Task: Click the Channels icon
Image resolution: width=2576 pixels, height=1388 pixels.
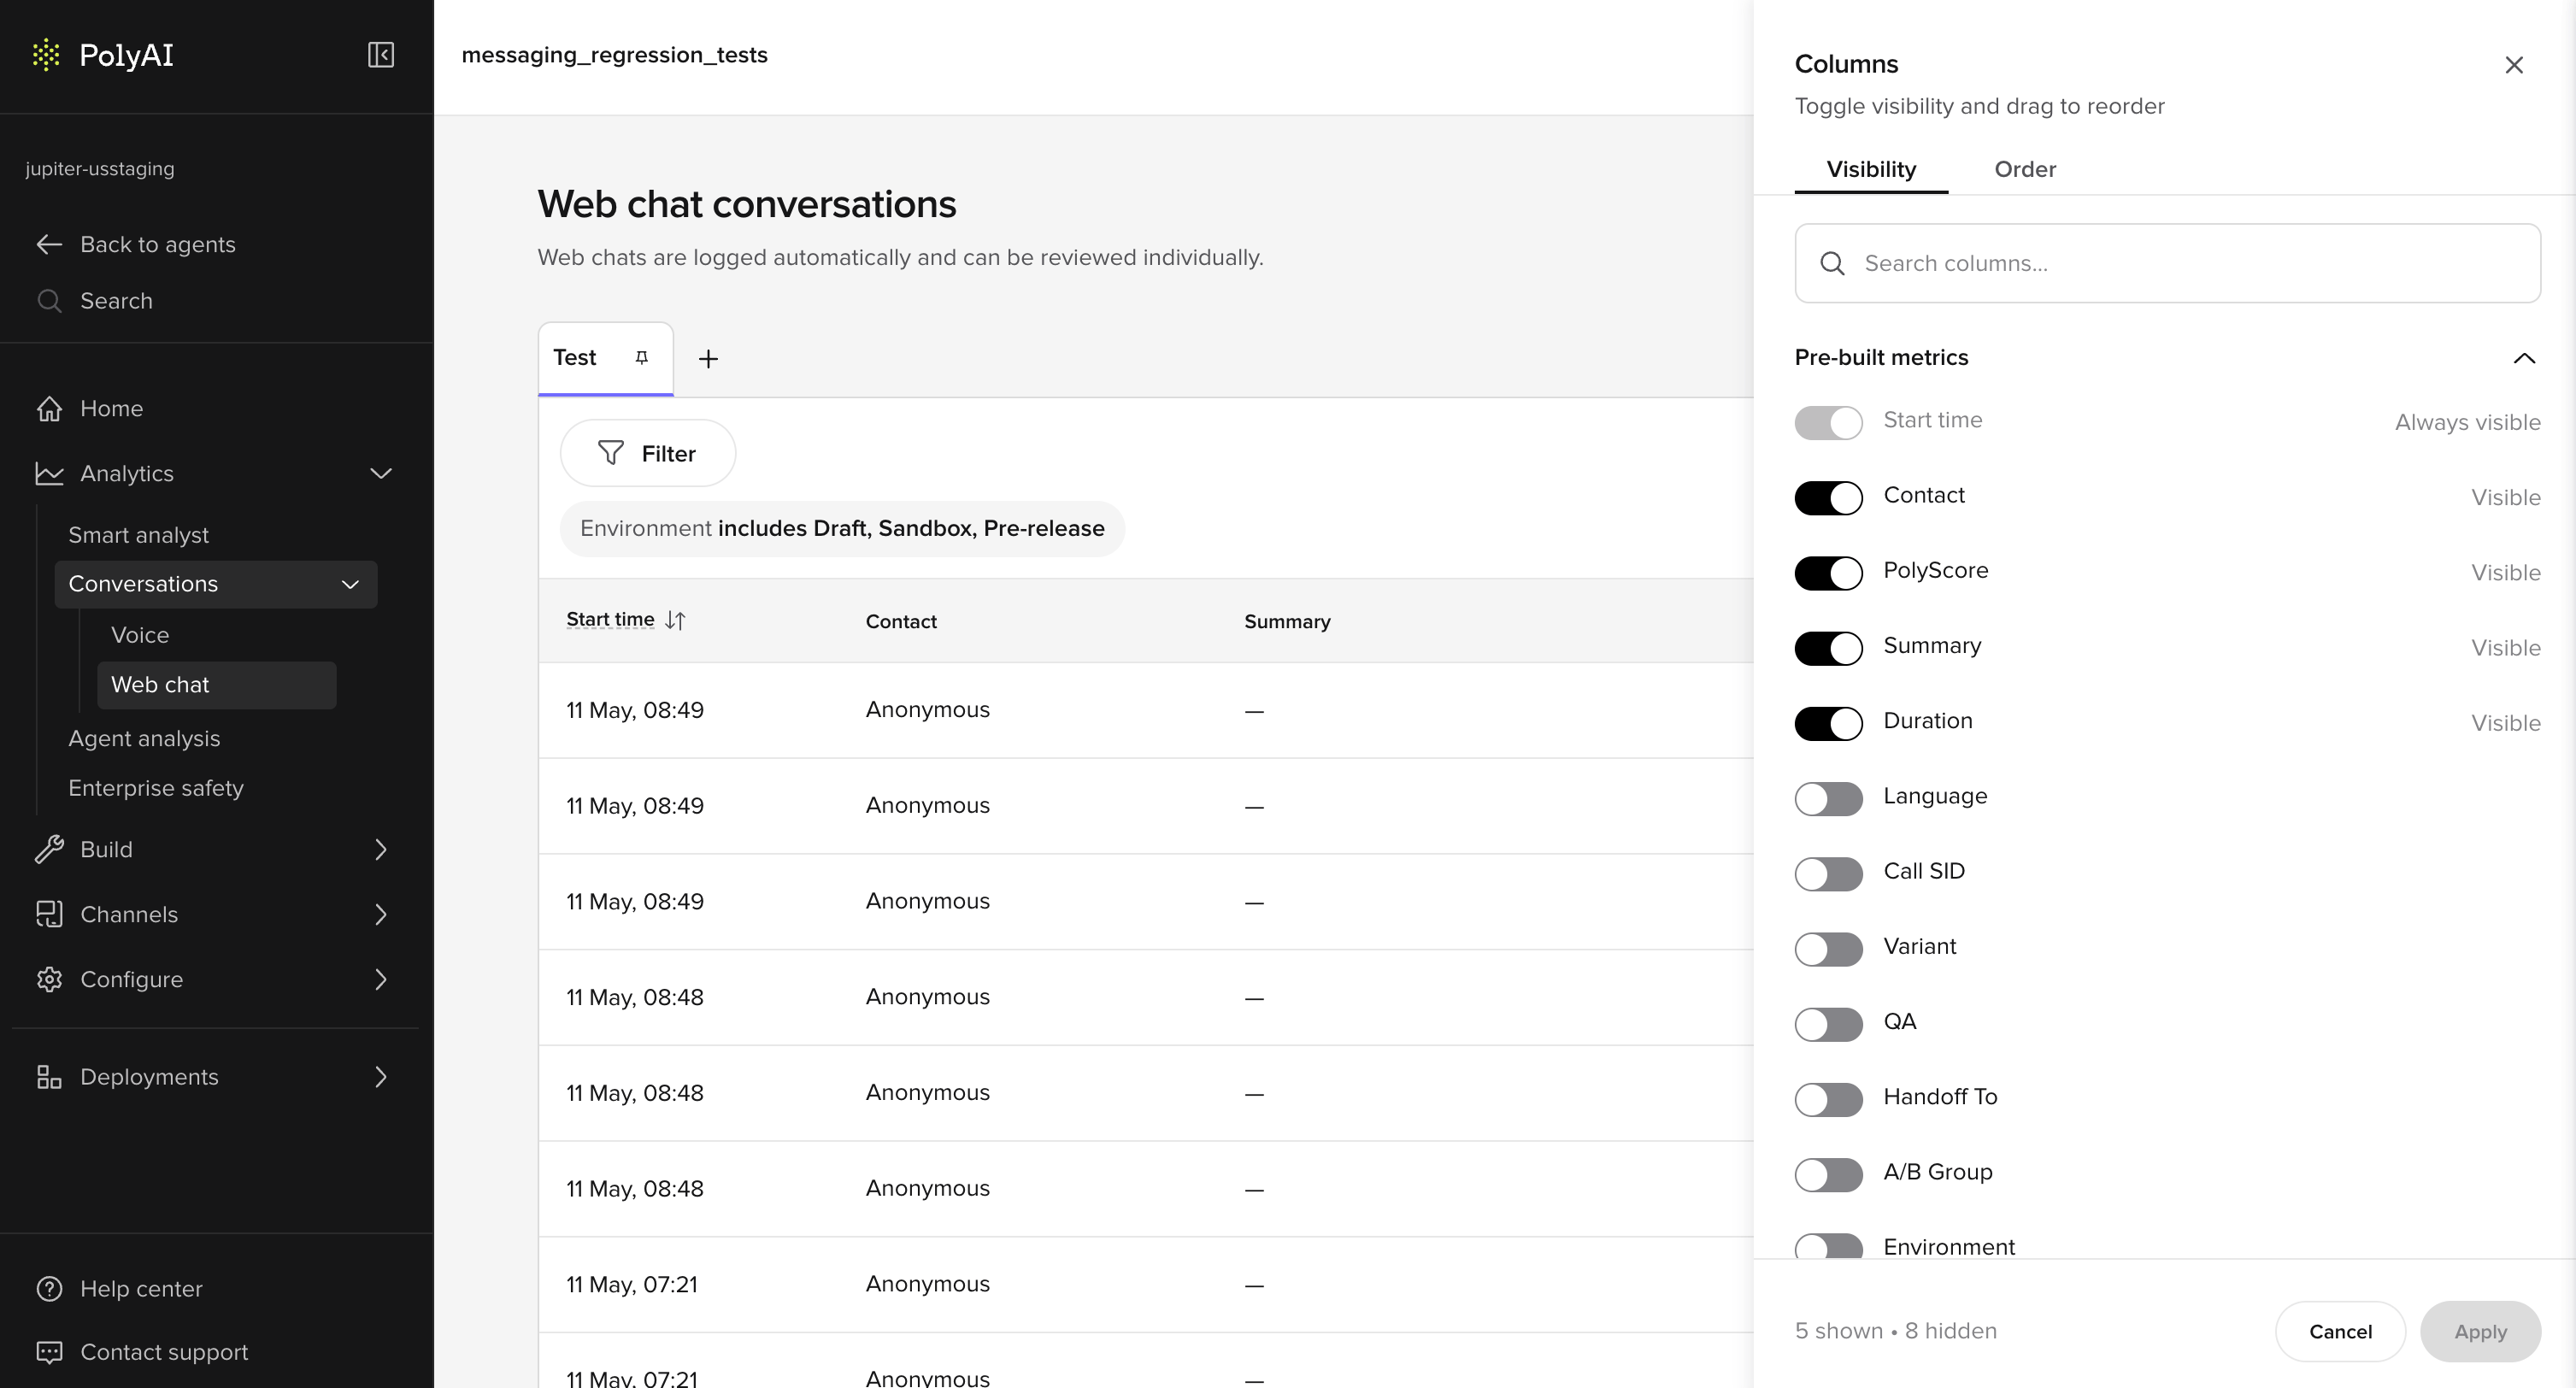Action: point(49,915)
